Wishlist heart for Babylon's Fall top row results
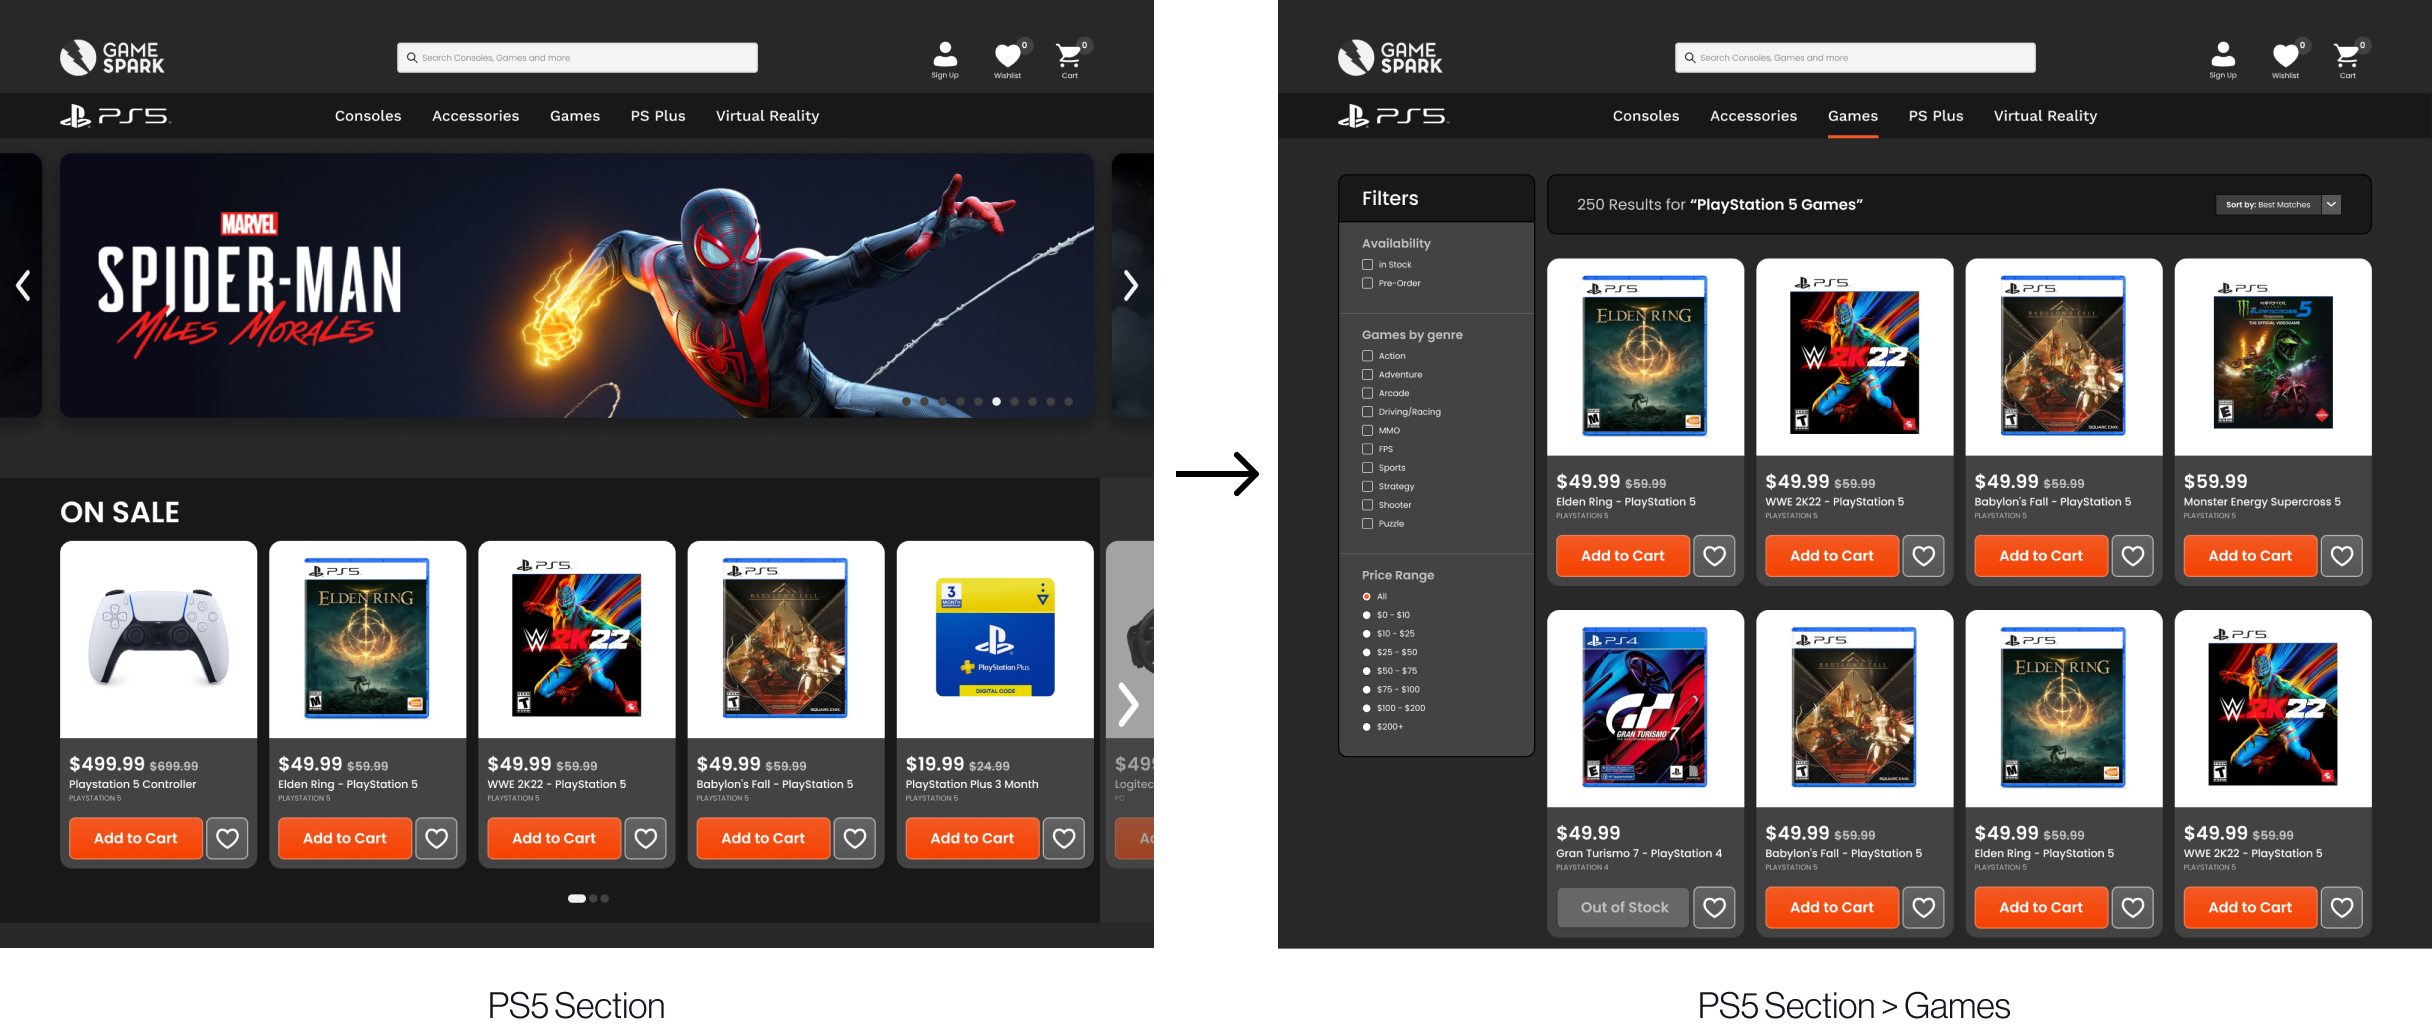The height and width of the screenshot is (1028, 2432). coord(2133,556)
